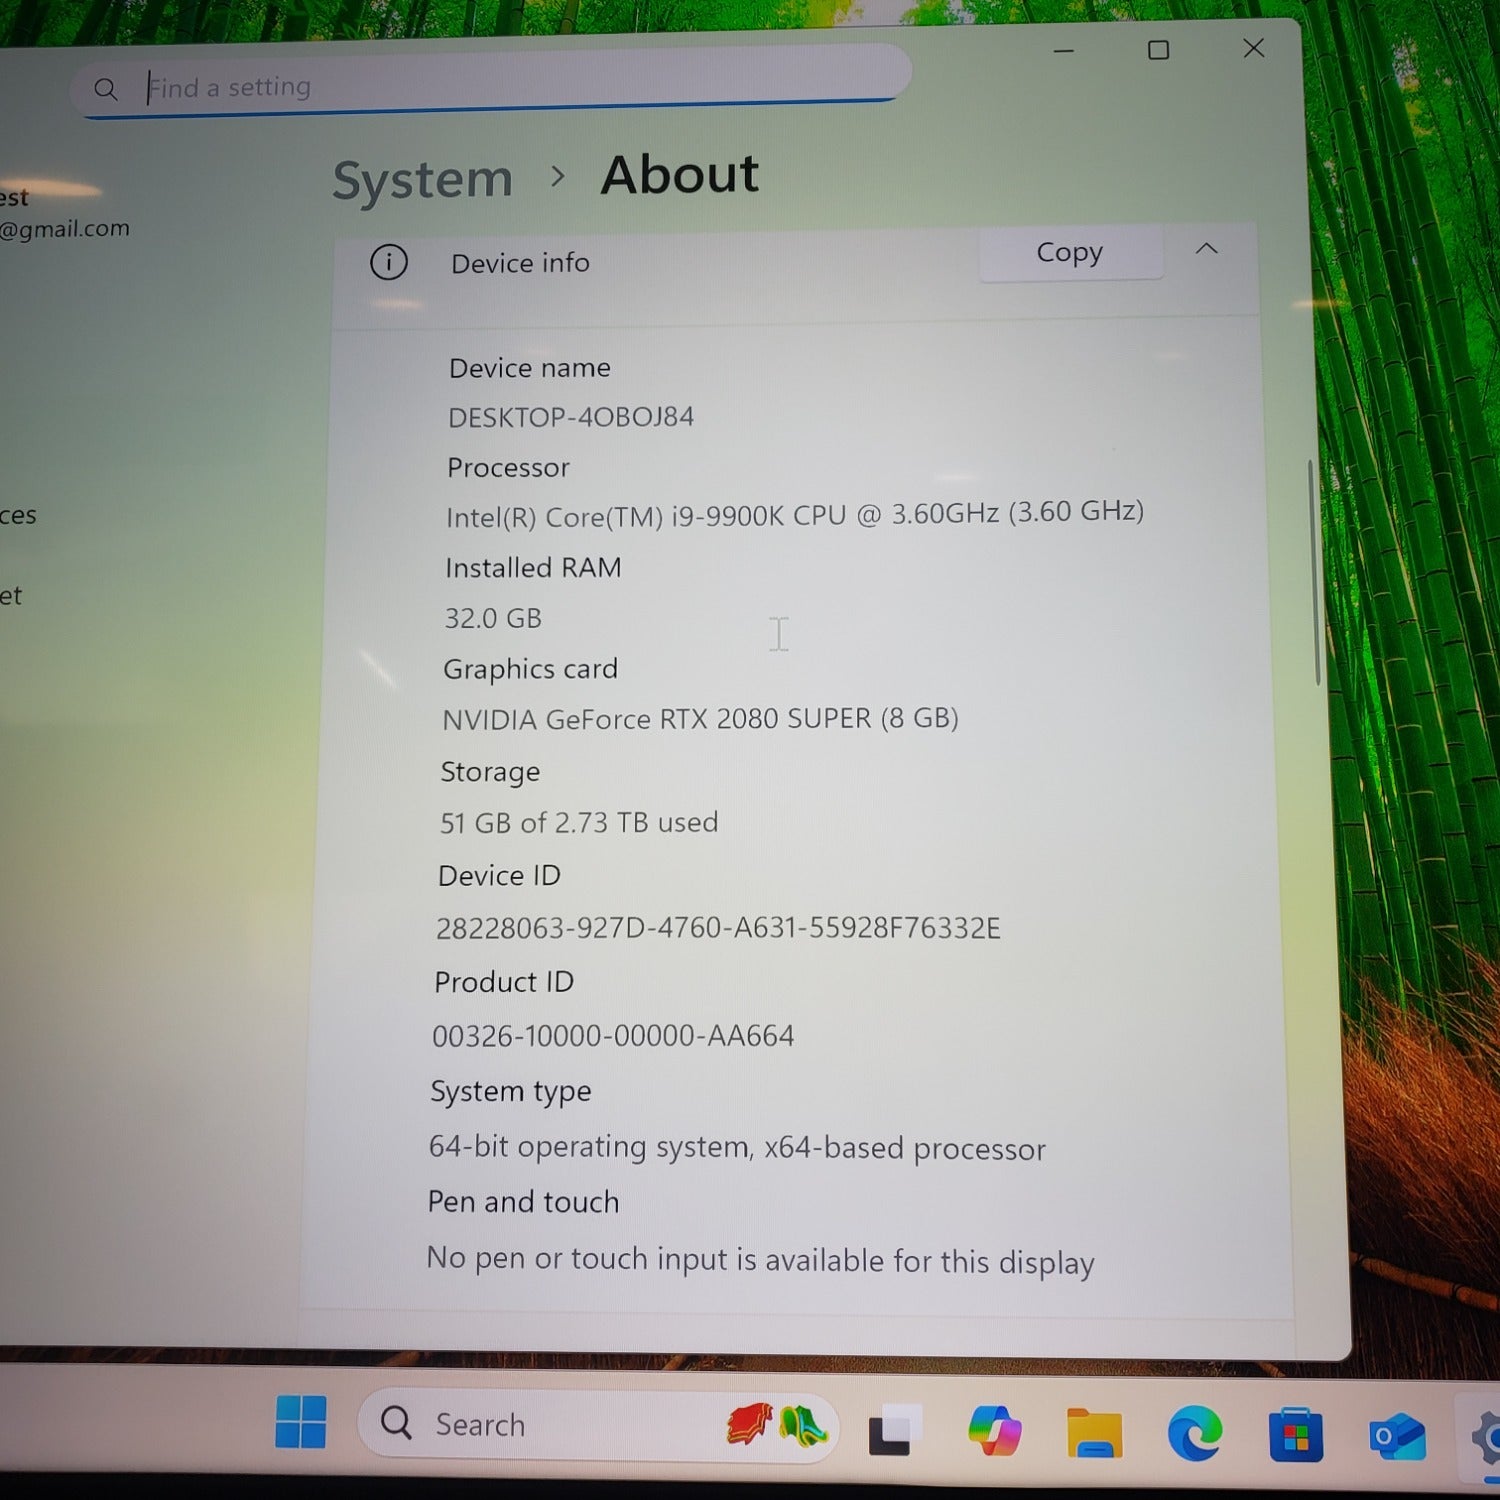Screen dimensions: 1500x1500
Task: Click the About page title
Action: coord(680,175)
